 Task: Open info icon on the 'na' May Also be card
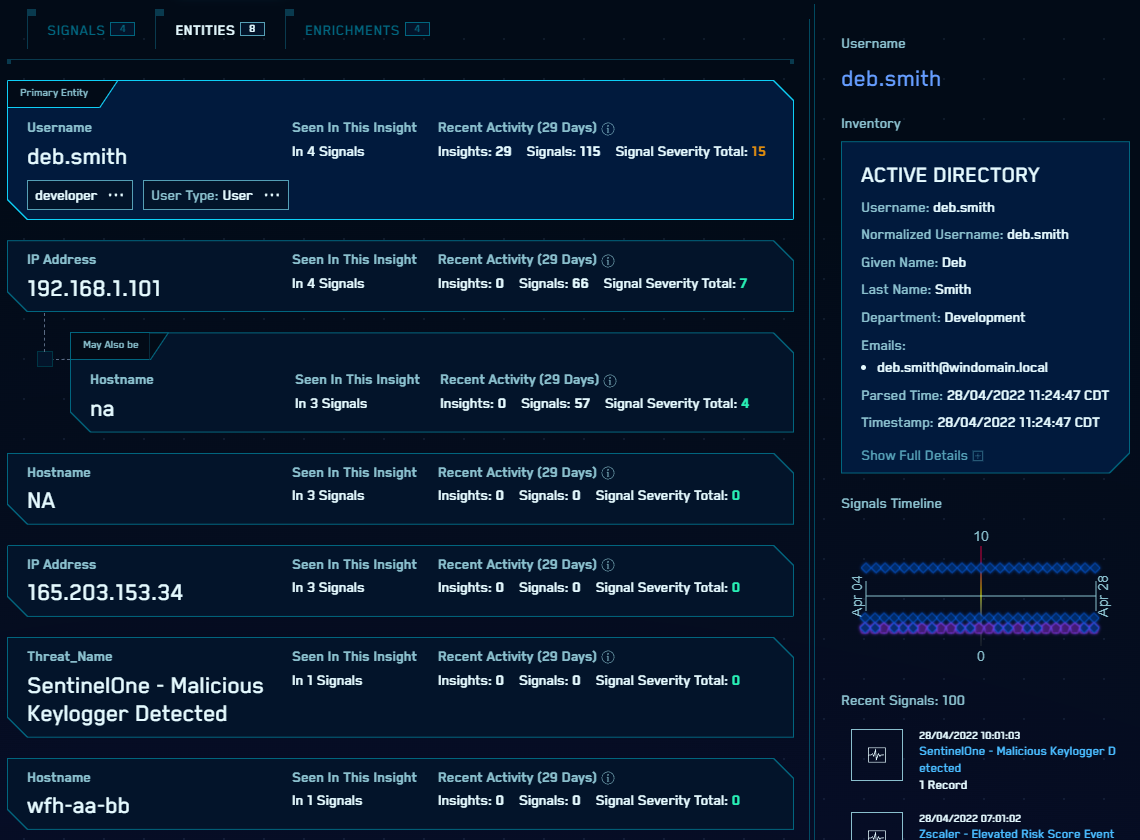pos(608,380)
